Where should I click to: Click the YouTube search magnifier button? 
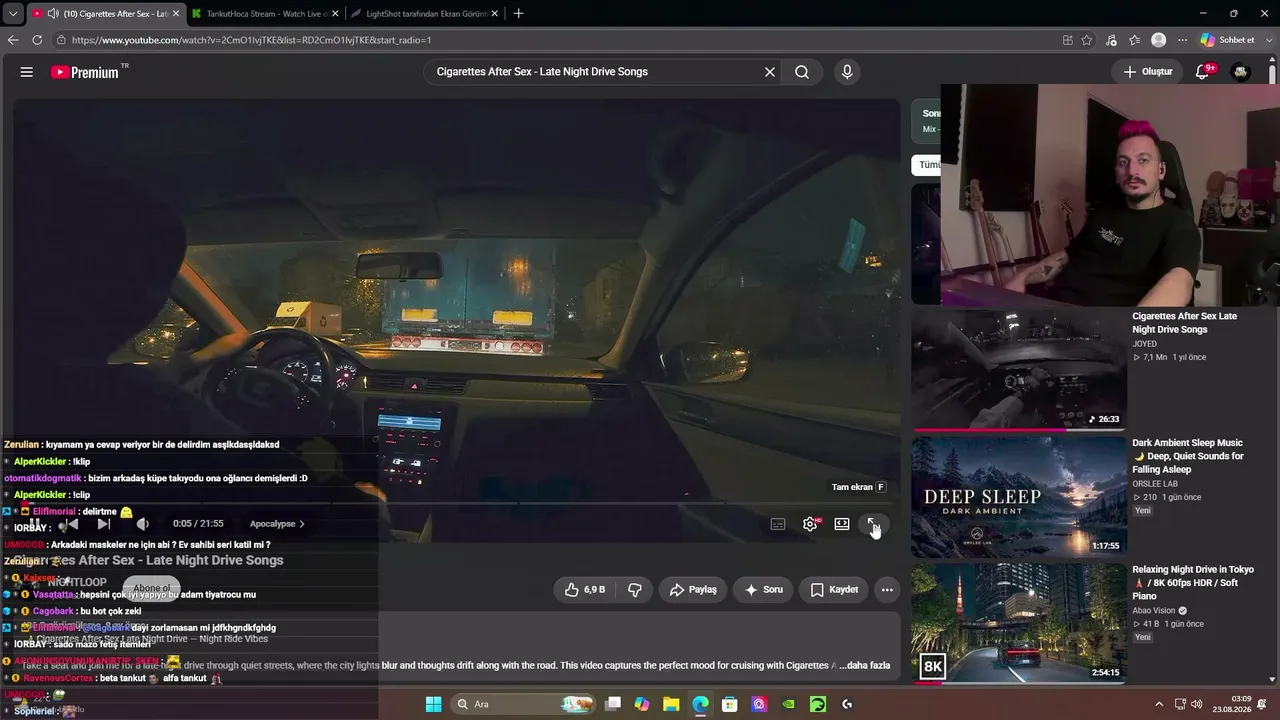(x=802, y=72)
